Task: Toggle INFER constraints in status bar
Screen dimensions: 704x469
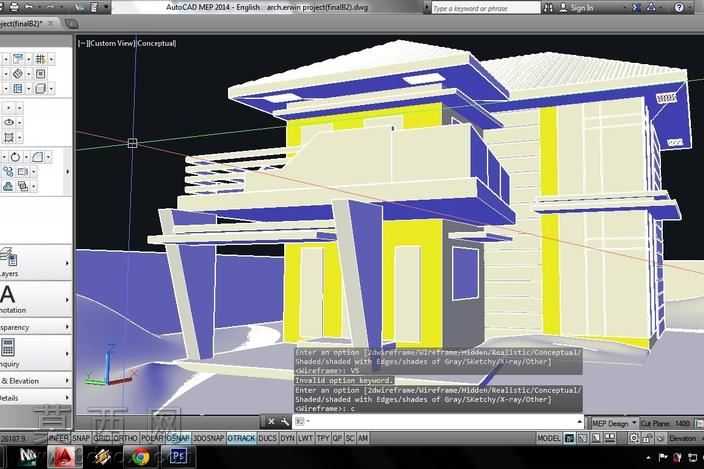Action: (x=59, y=438)
